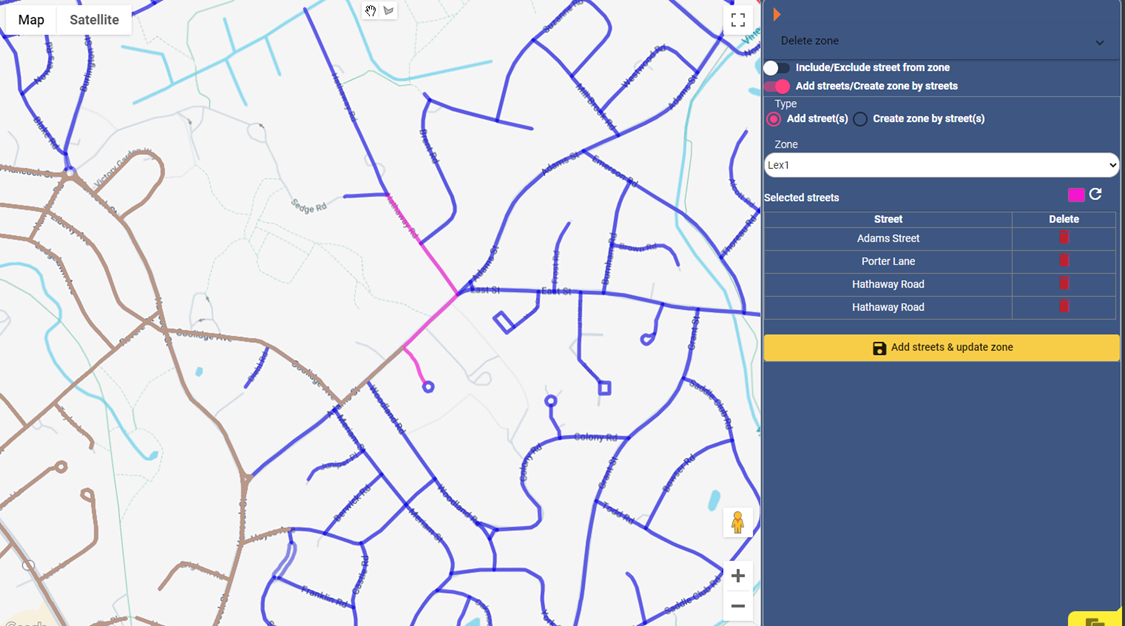Disable Add streets/Create zone by streets toggle

click(776, 87)
